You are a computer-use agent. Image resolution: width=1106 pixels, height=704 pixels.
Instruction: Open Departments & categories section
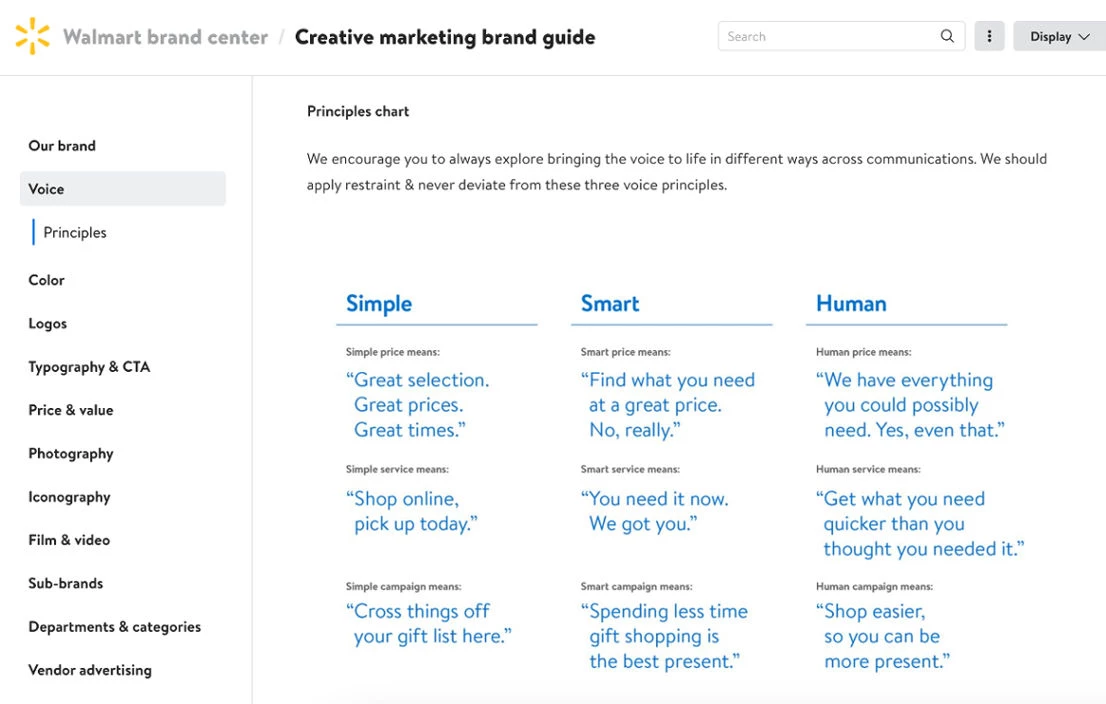(x=114, y=626)
